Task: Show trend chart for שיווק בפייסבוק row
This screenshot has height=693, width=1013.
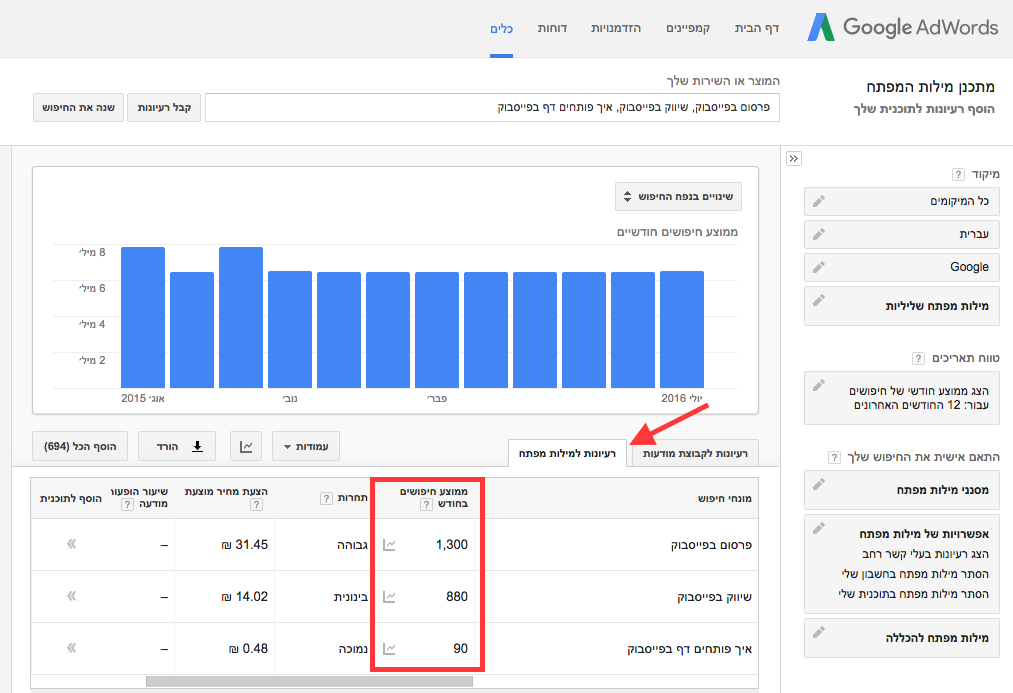Action: (x=389, y=597)
